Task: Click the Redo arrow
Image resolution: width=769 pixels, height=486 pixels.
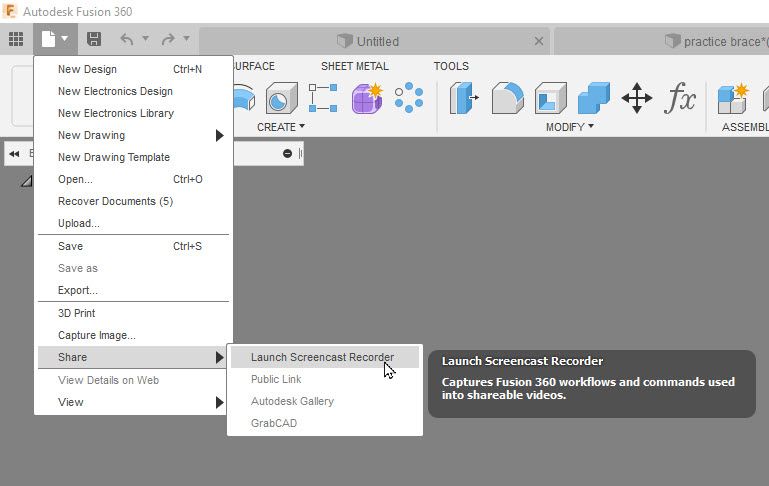Action: coord(168,39)
